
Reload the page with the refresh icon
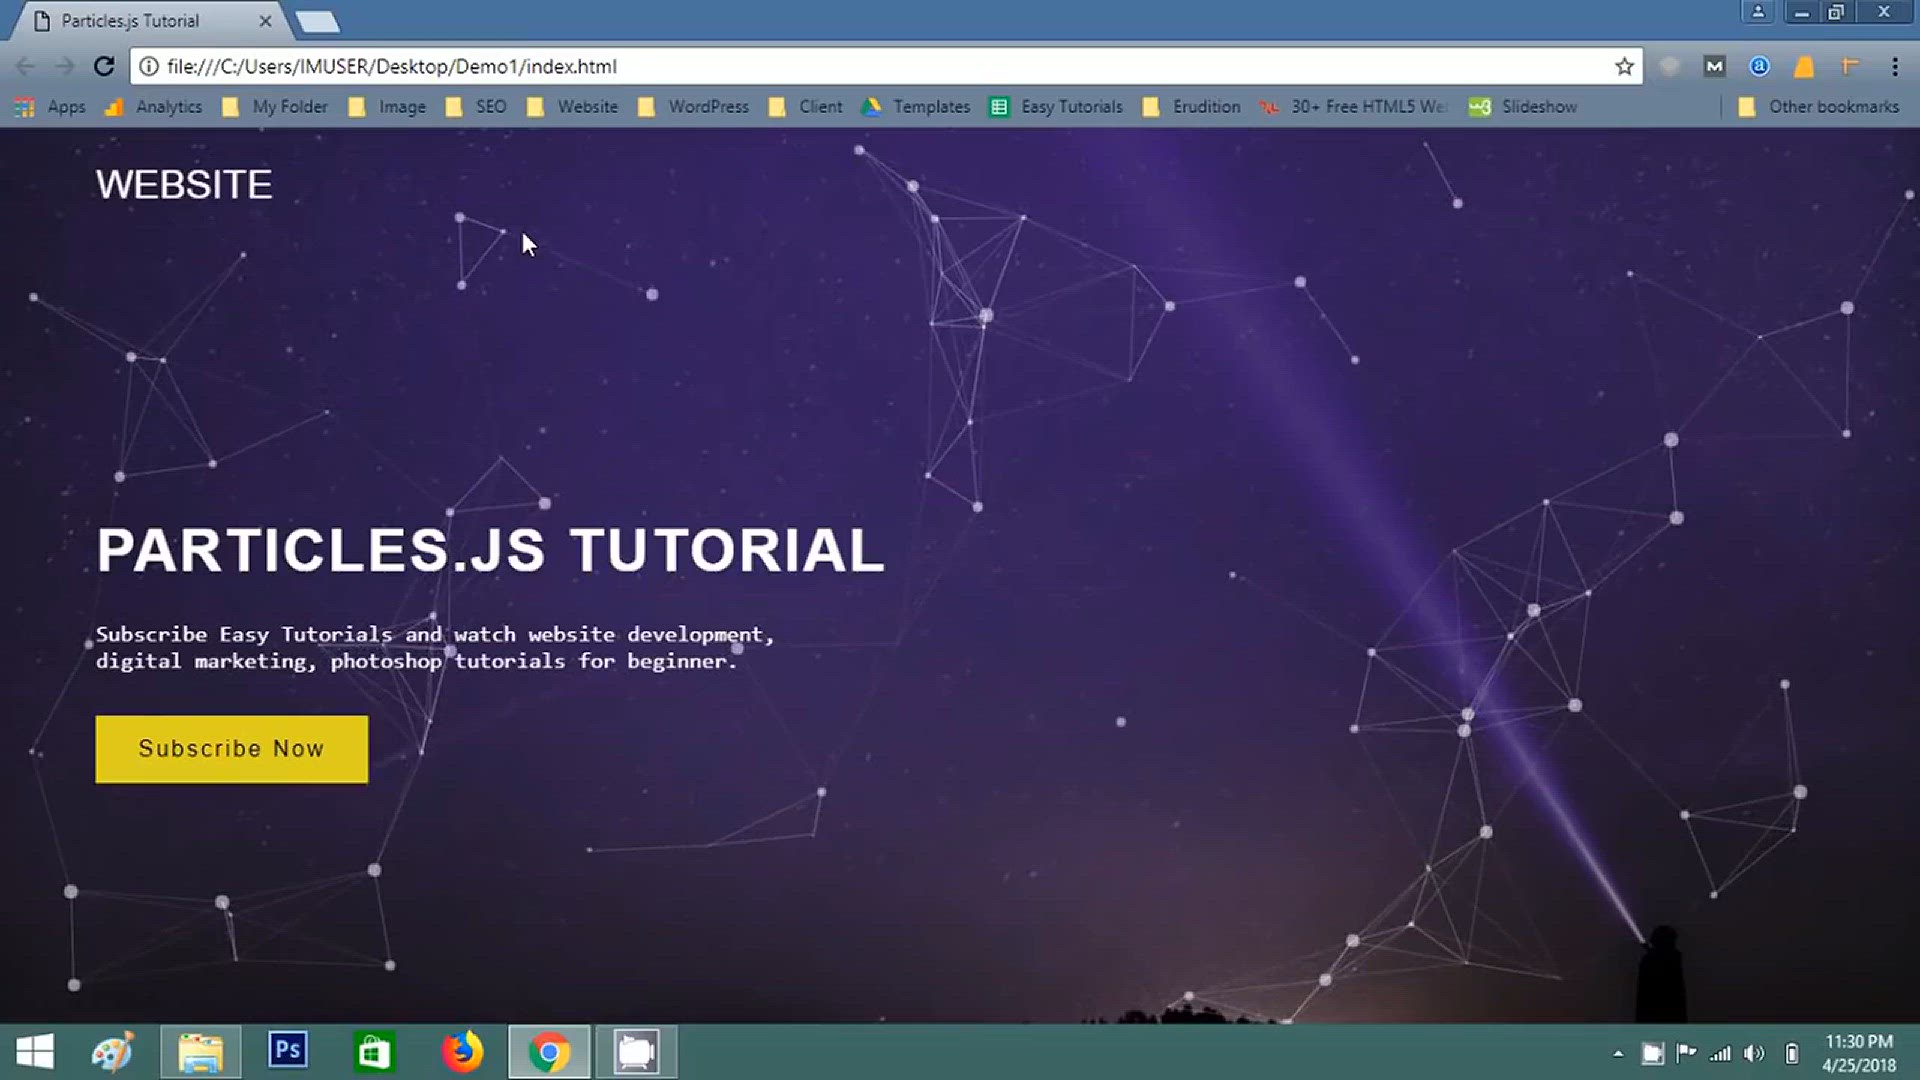104,66
